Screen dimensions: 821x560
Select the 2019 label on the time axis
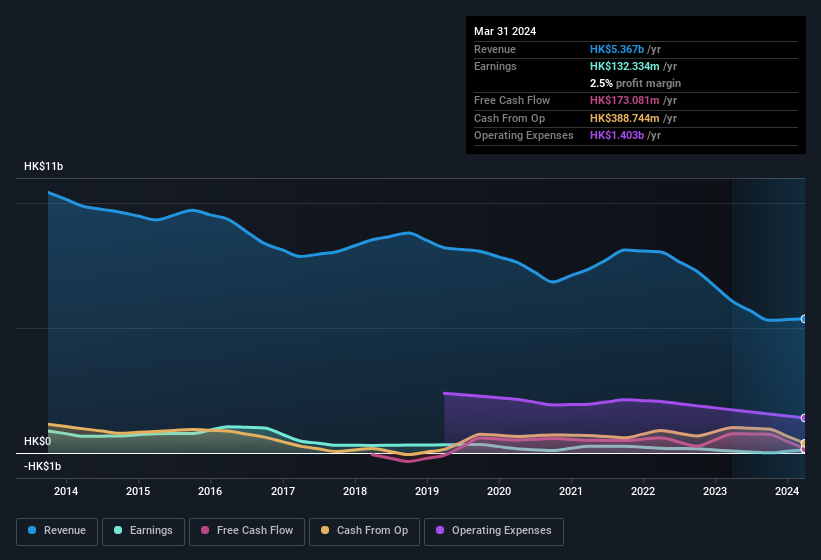point(427,491)
